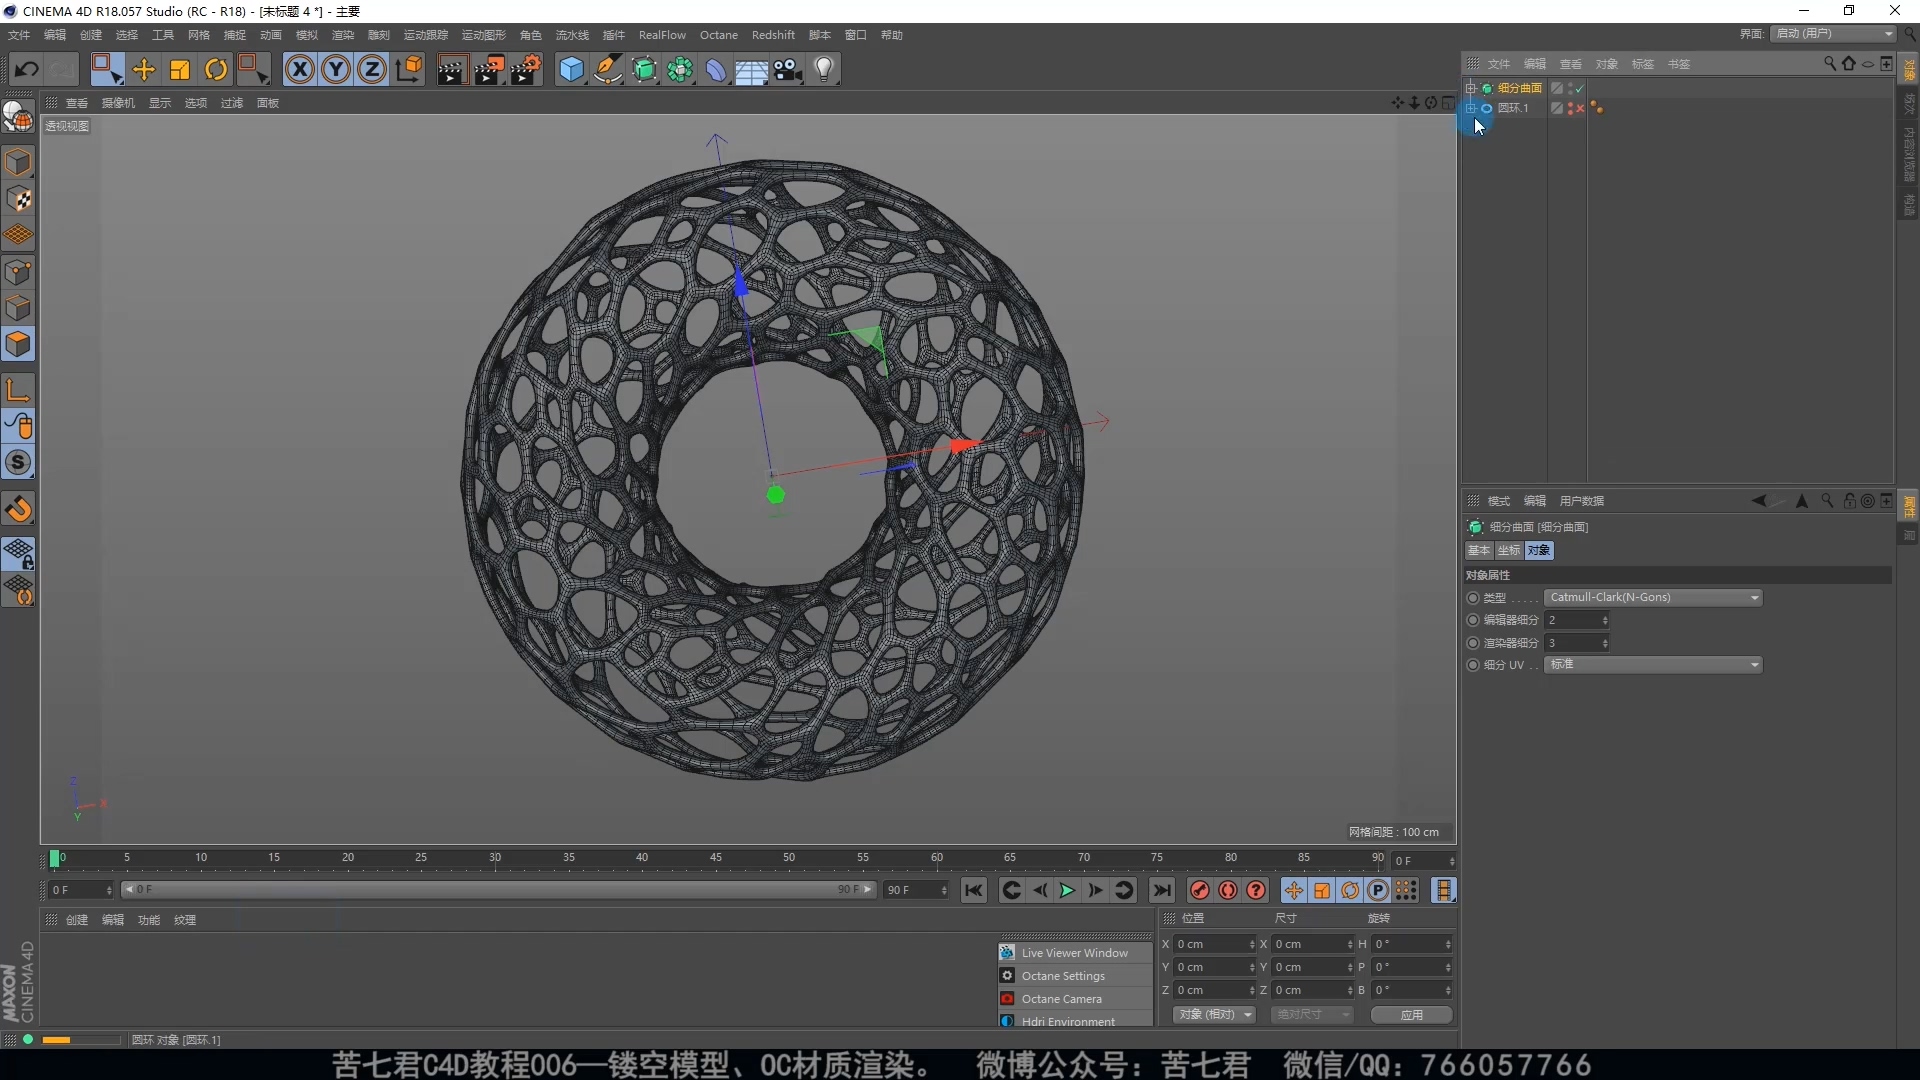Viewport: 1920px width, 1080px height.
Task: Open the 渲染 menu
Action: coord(342,35)
